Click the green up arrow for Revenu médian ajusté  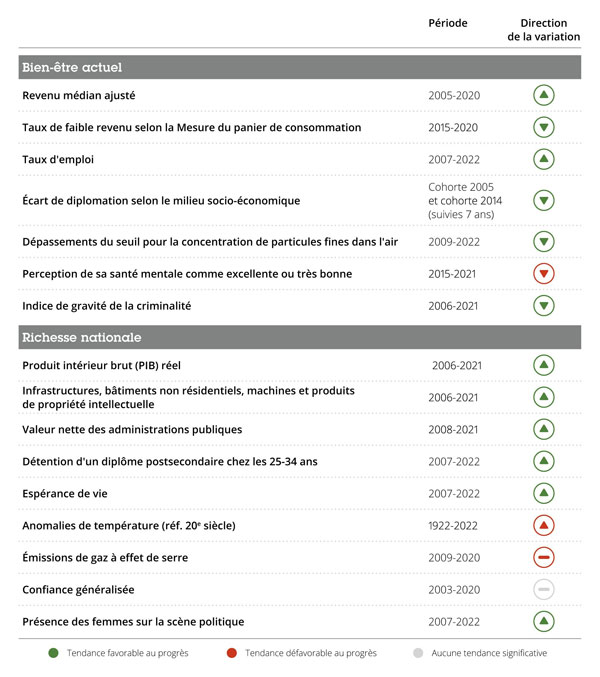tap(543, 95)
